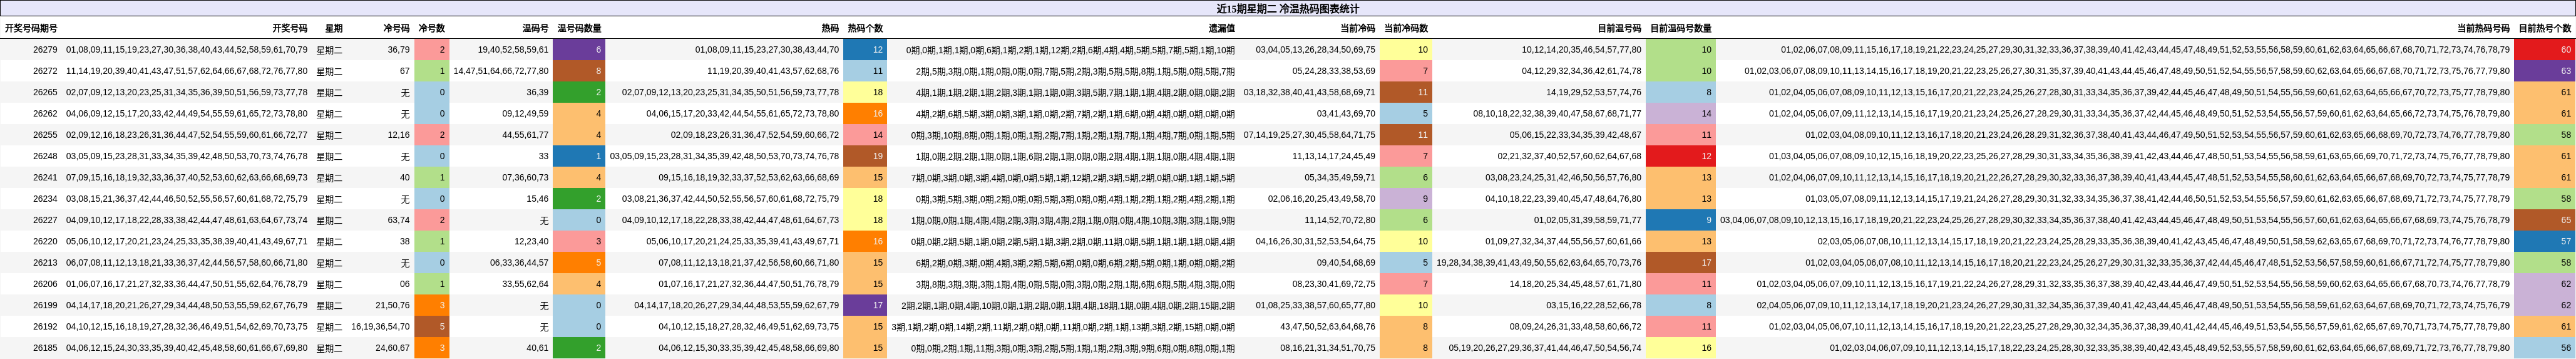
Task: Click the purple hot number count '63'
Action: [x=2545, y=71]
